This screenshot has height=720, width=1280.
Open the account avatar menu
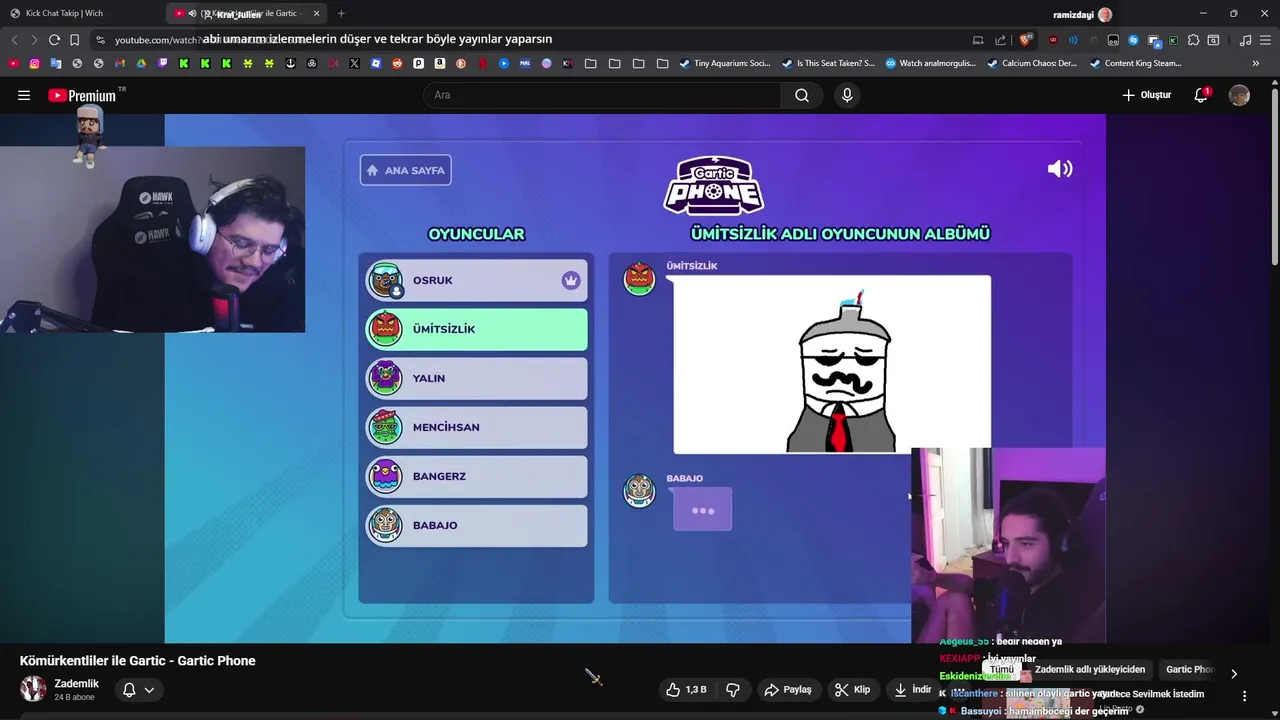1239,95
